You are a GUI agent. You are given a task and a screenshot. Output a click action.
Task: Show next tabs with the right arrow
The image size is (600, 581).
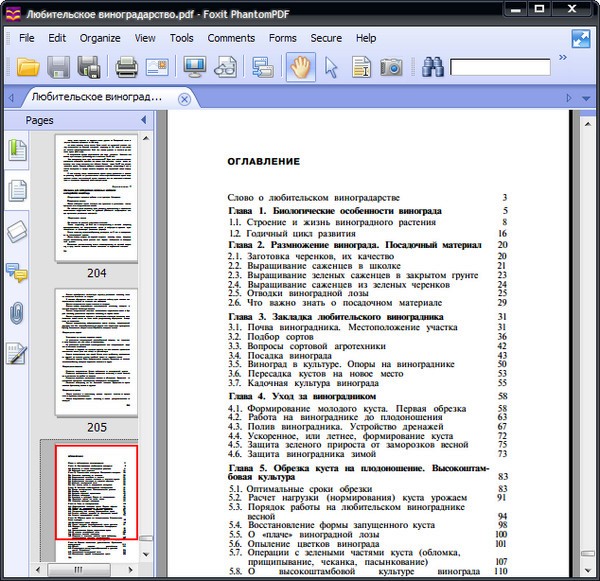point(569,98)
